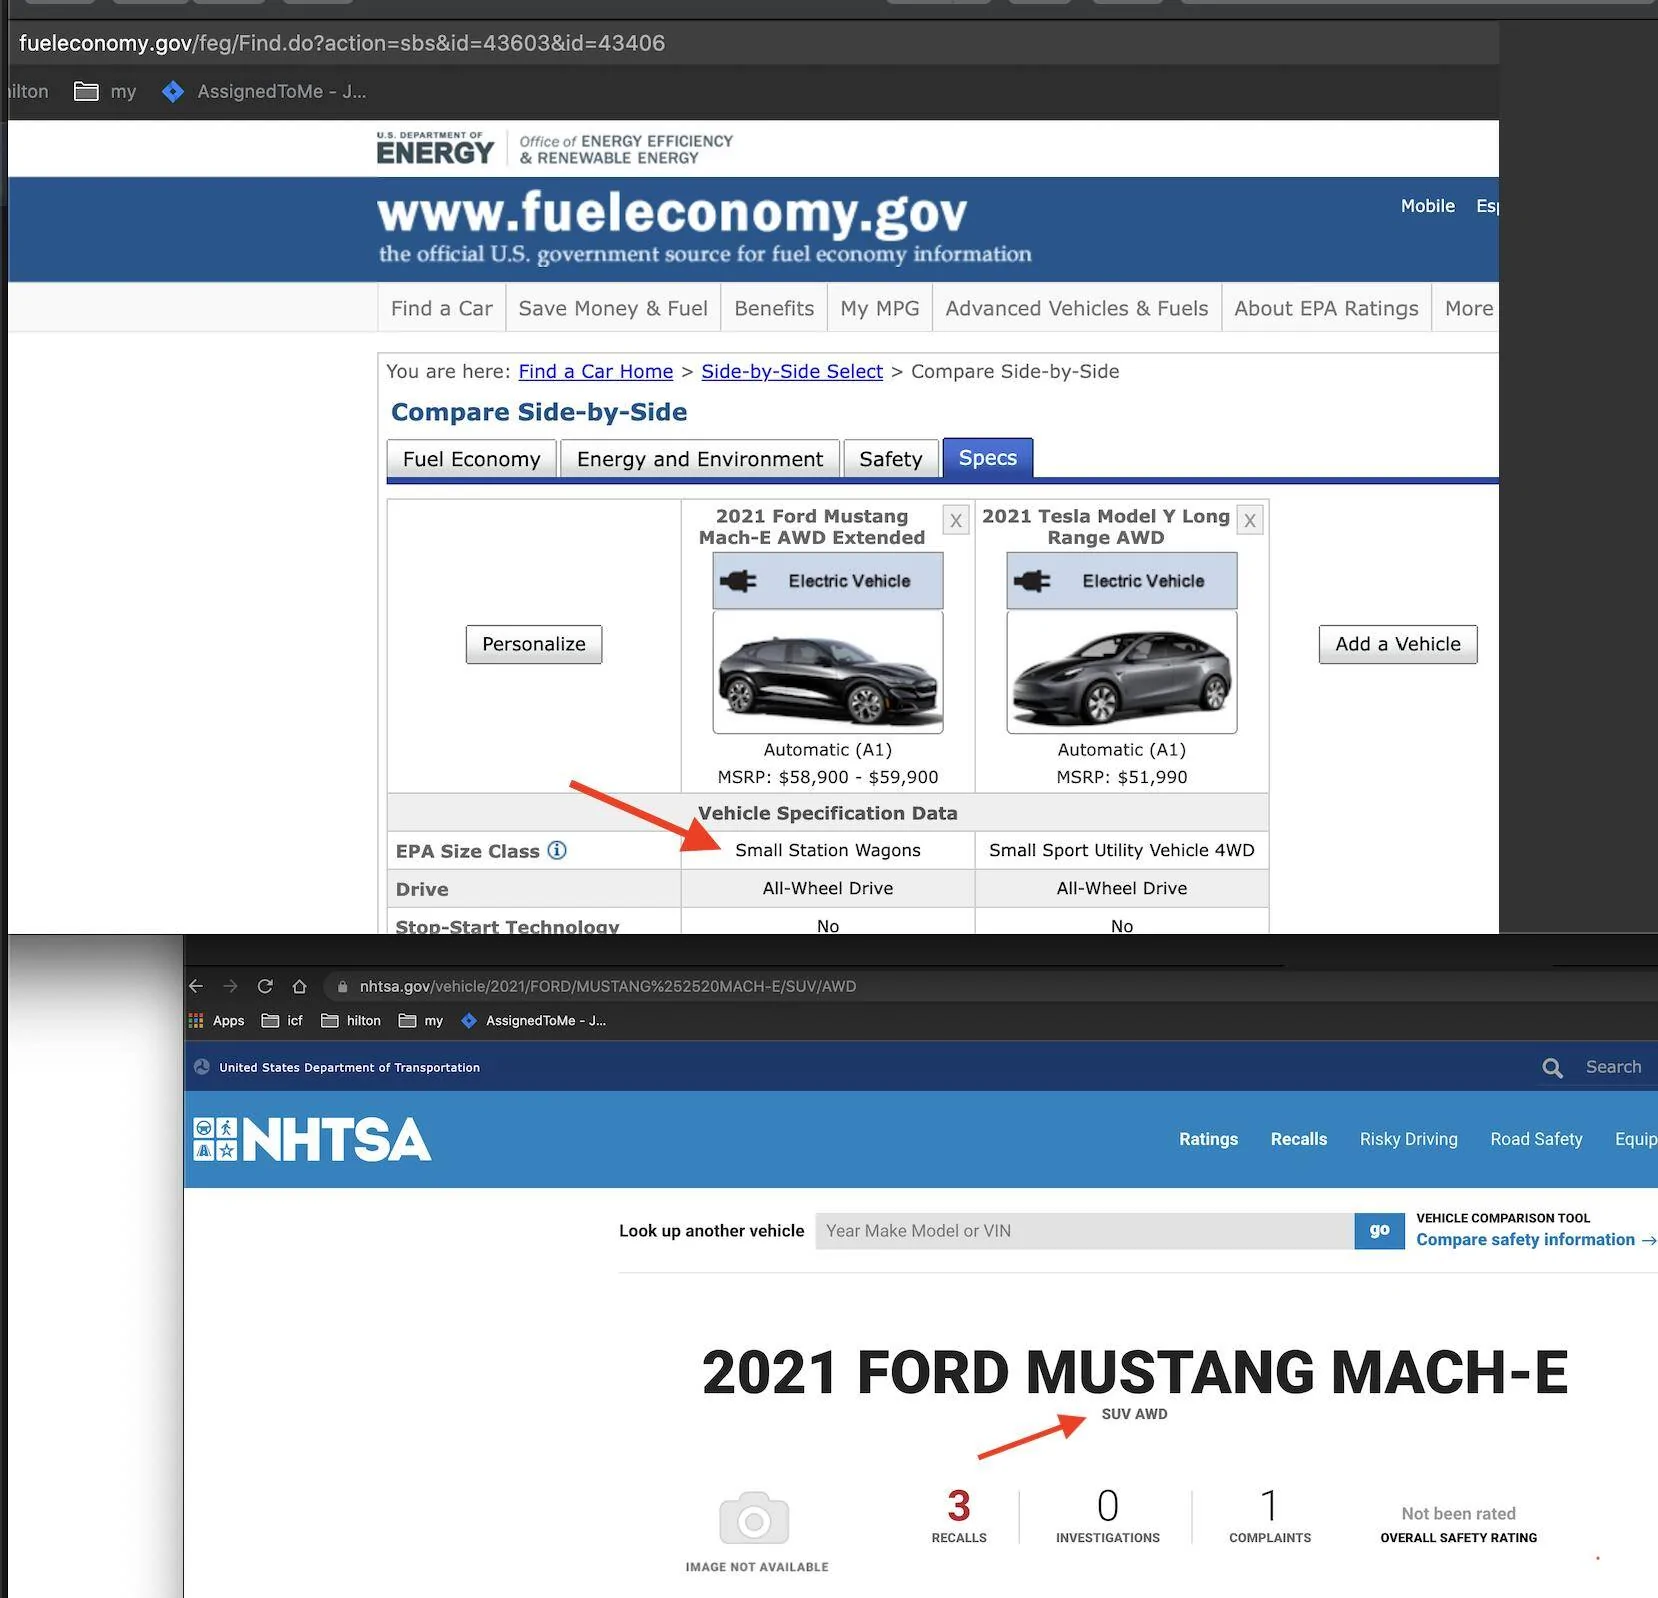Click the EPA Size Class info icon

pos(557,850)
